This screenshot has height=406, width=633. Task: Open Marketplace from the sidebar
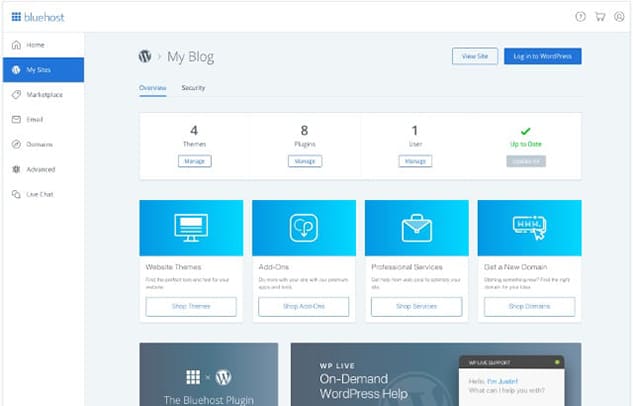[x=44, y=94]
